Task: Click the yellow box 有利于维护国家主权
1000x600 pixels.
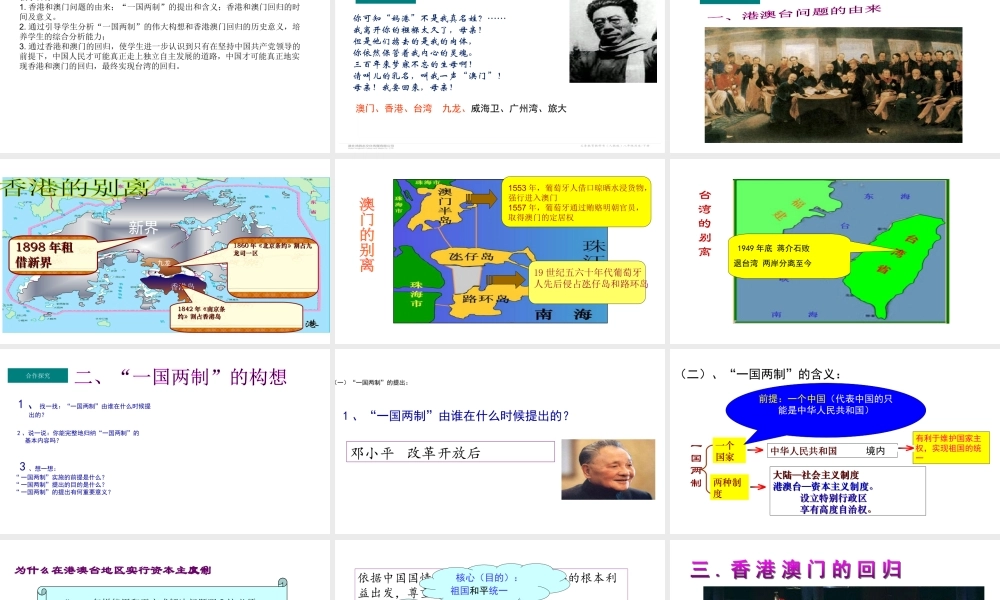Action: [950, 447]
